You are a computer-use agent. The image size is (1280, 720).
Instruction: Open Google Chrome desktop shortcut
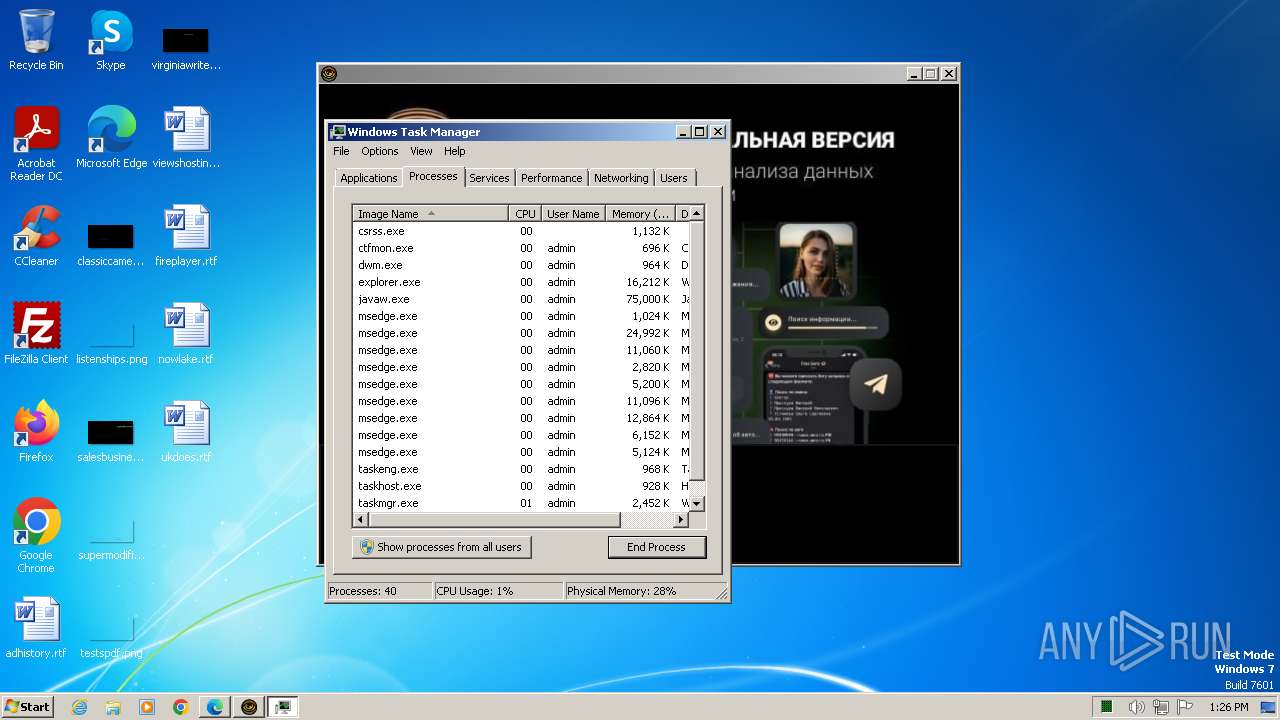[x=36, y=536]
